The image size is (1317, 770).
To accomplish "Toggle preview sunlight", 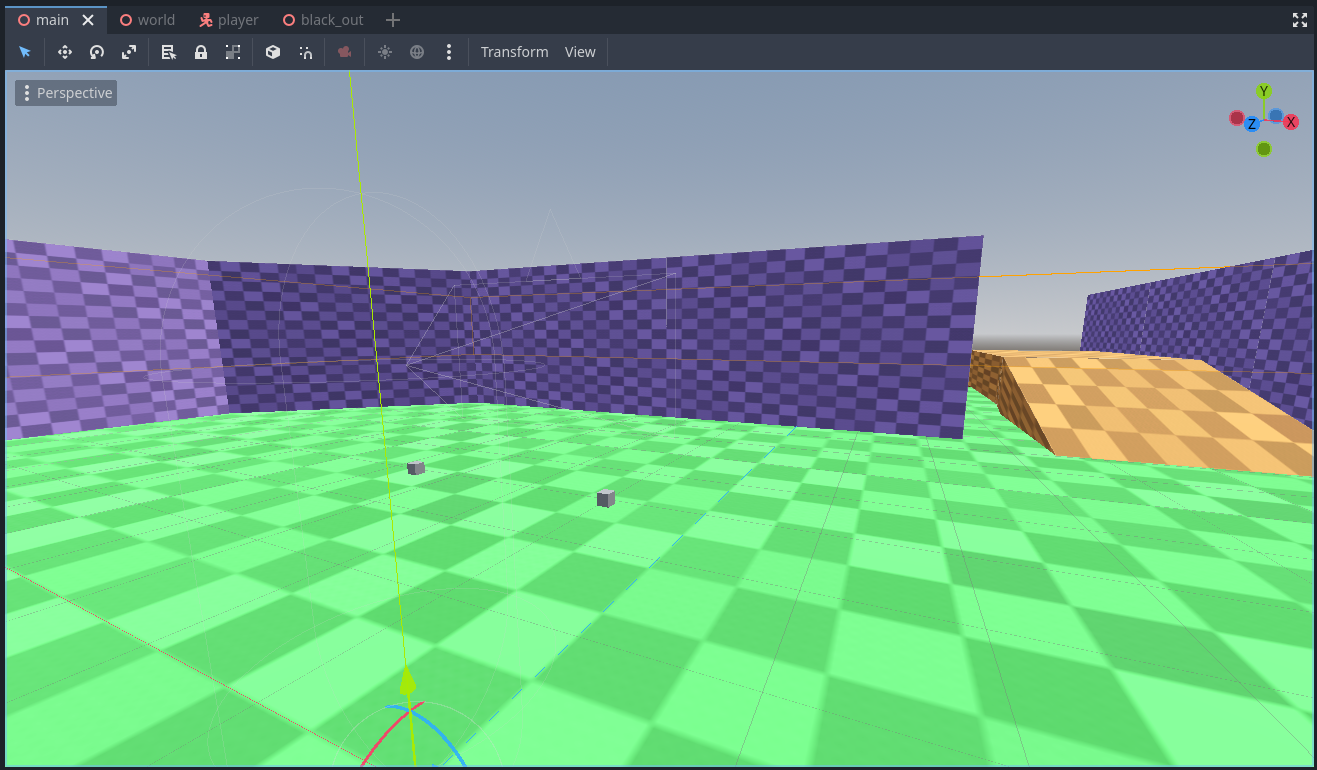I will [385, 51].
